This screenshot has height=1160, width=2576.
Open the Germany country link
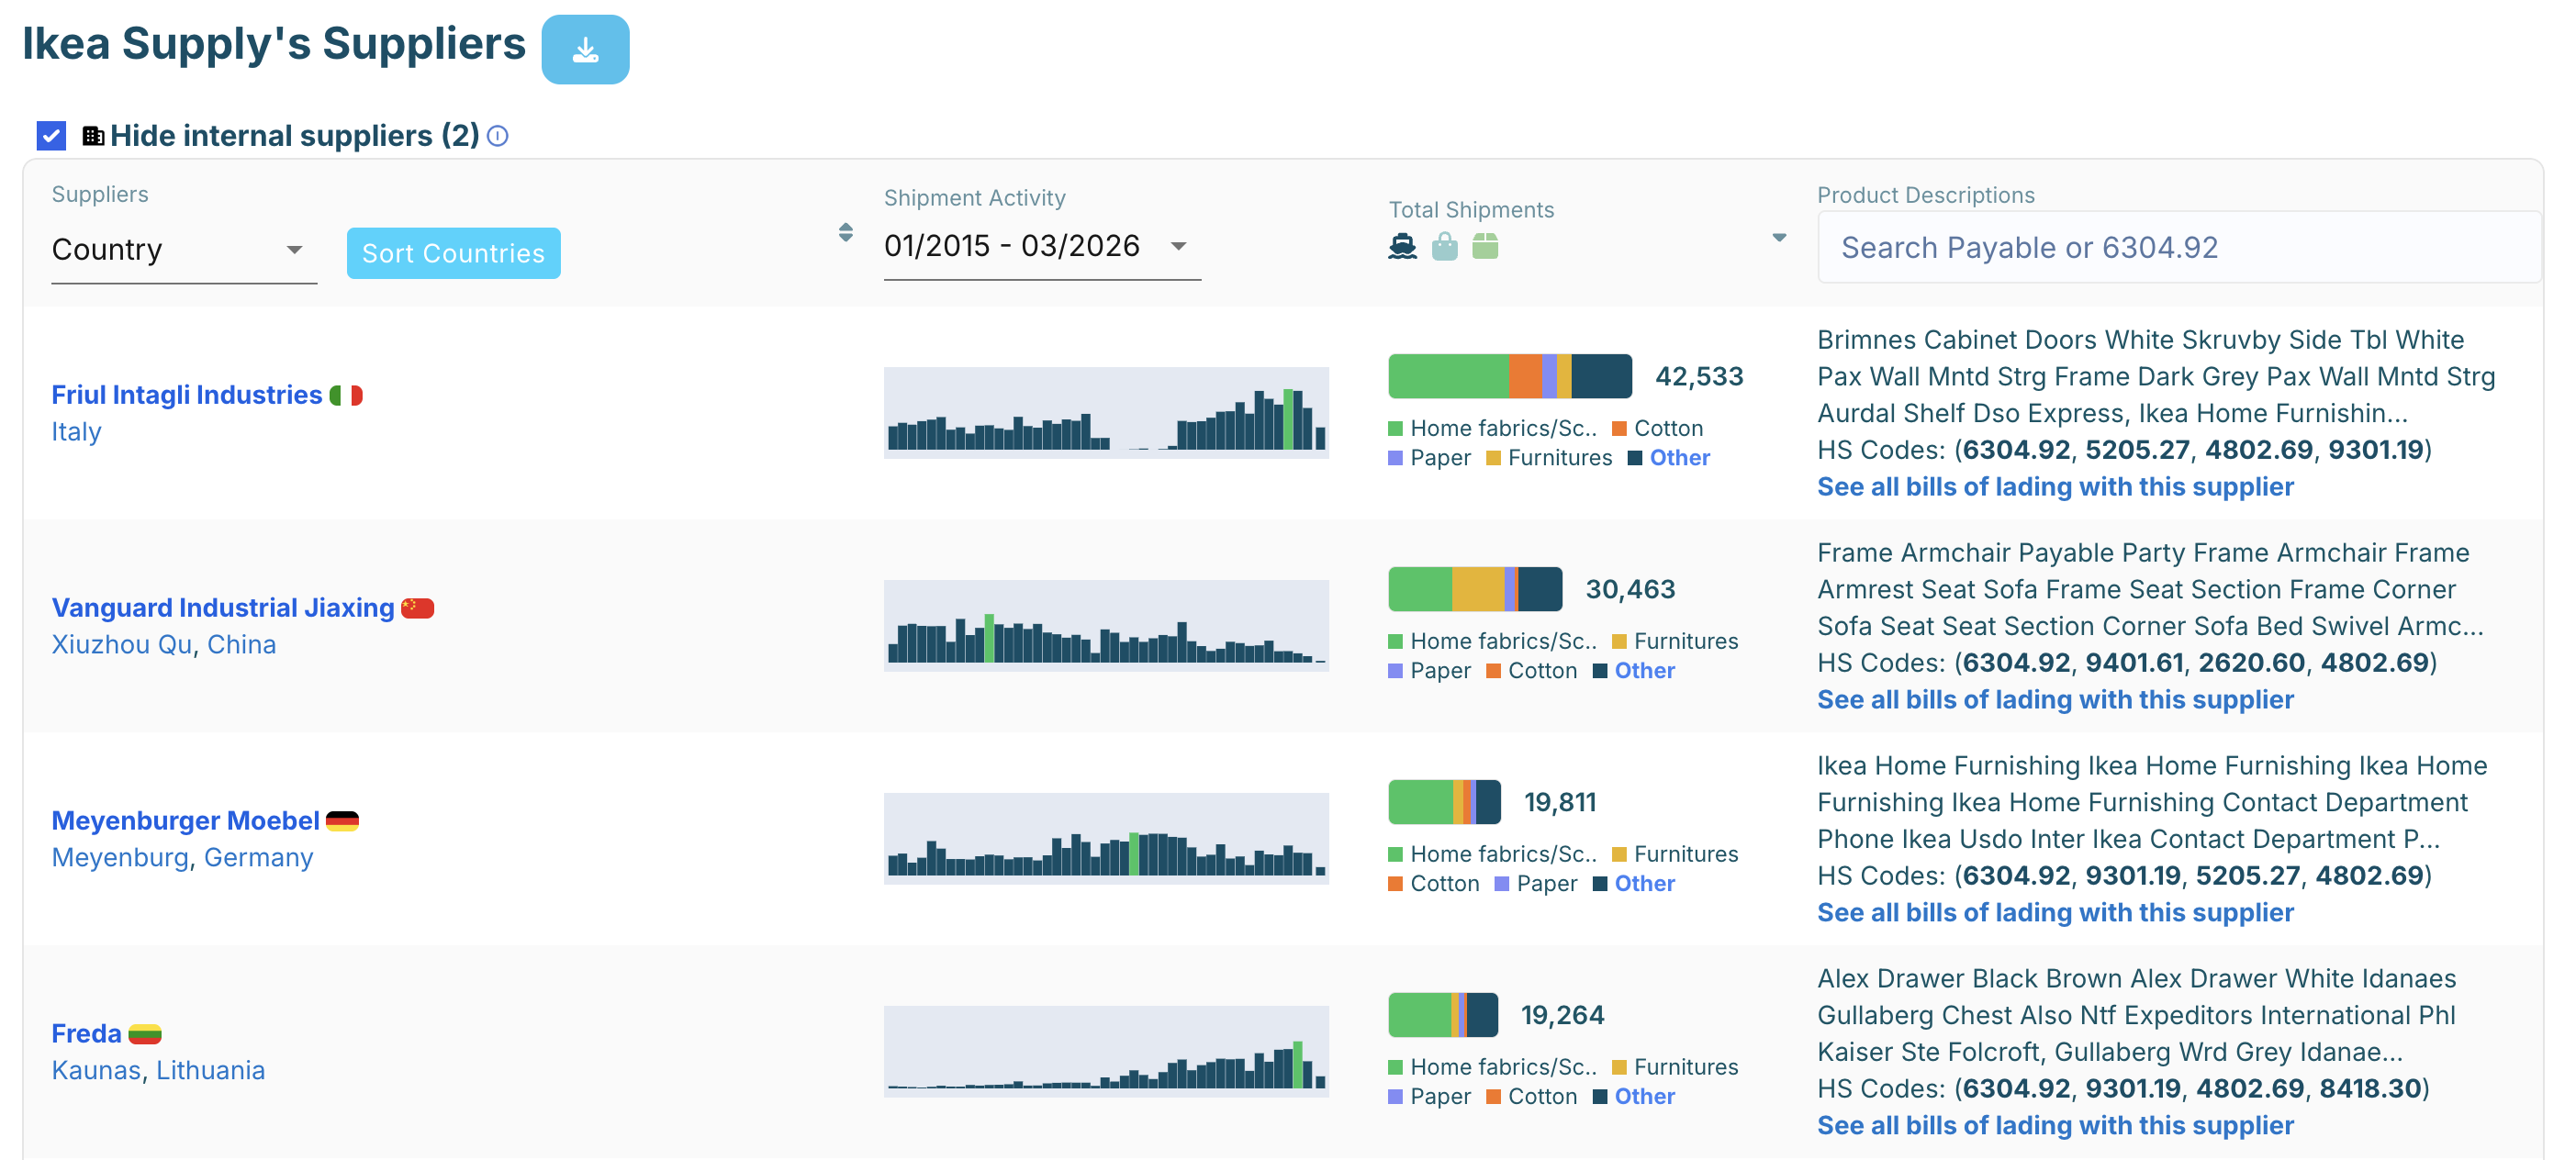(x=258, y=858)
